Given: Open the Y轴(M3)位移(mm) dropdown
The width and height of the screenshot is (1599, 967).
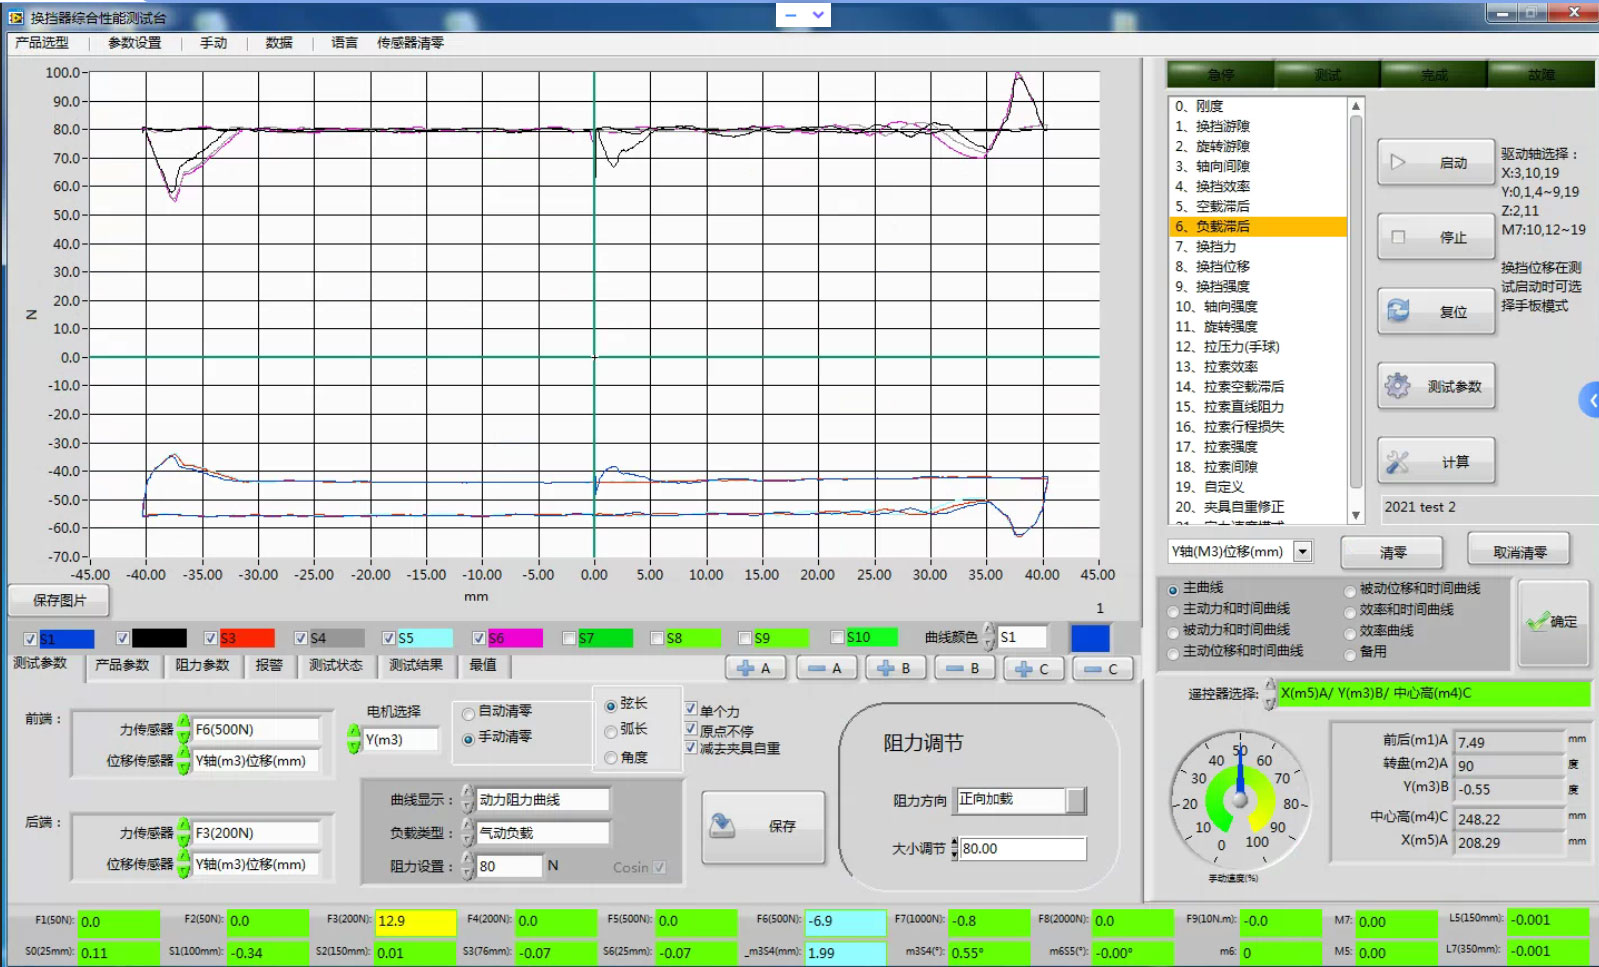Looking at the screenshot, I should (1302, 551).
